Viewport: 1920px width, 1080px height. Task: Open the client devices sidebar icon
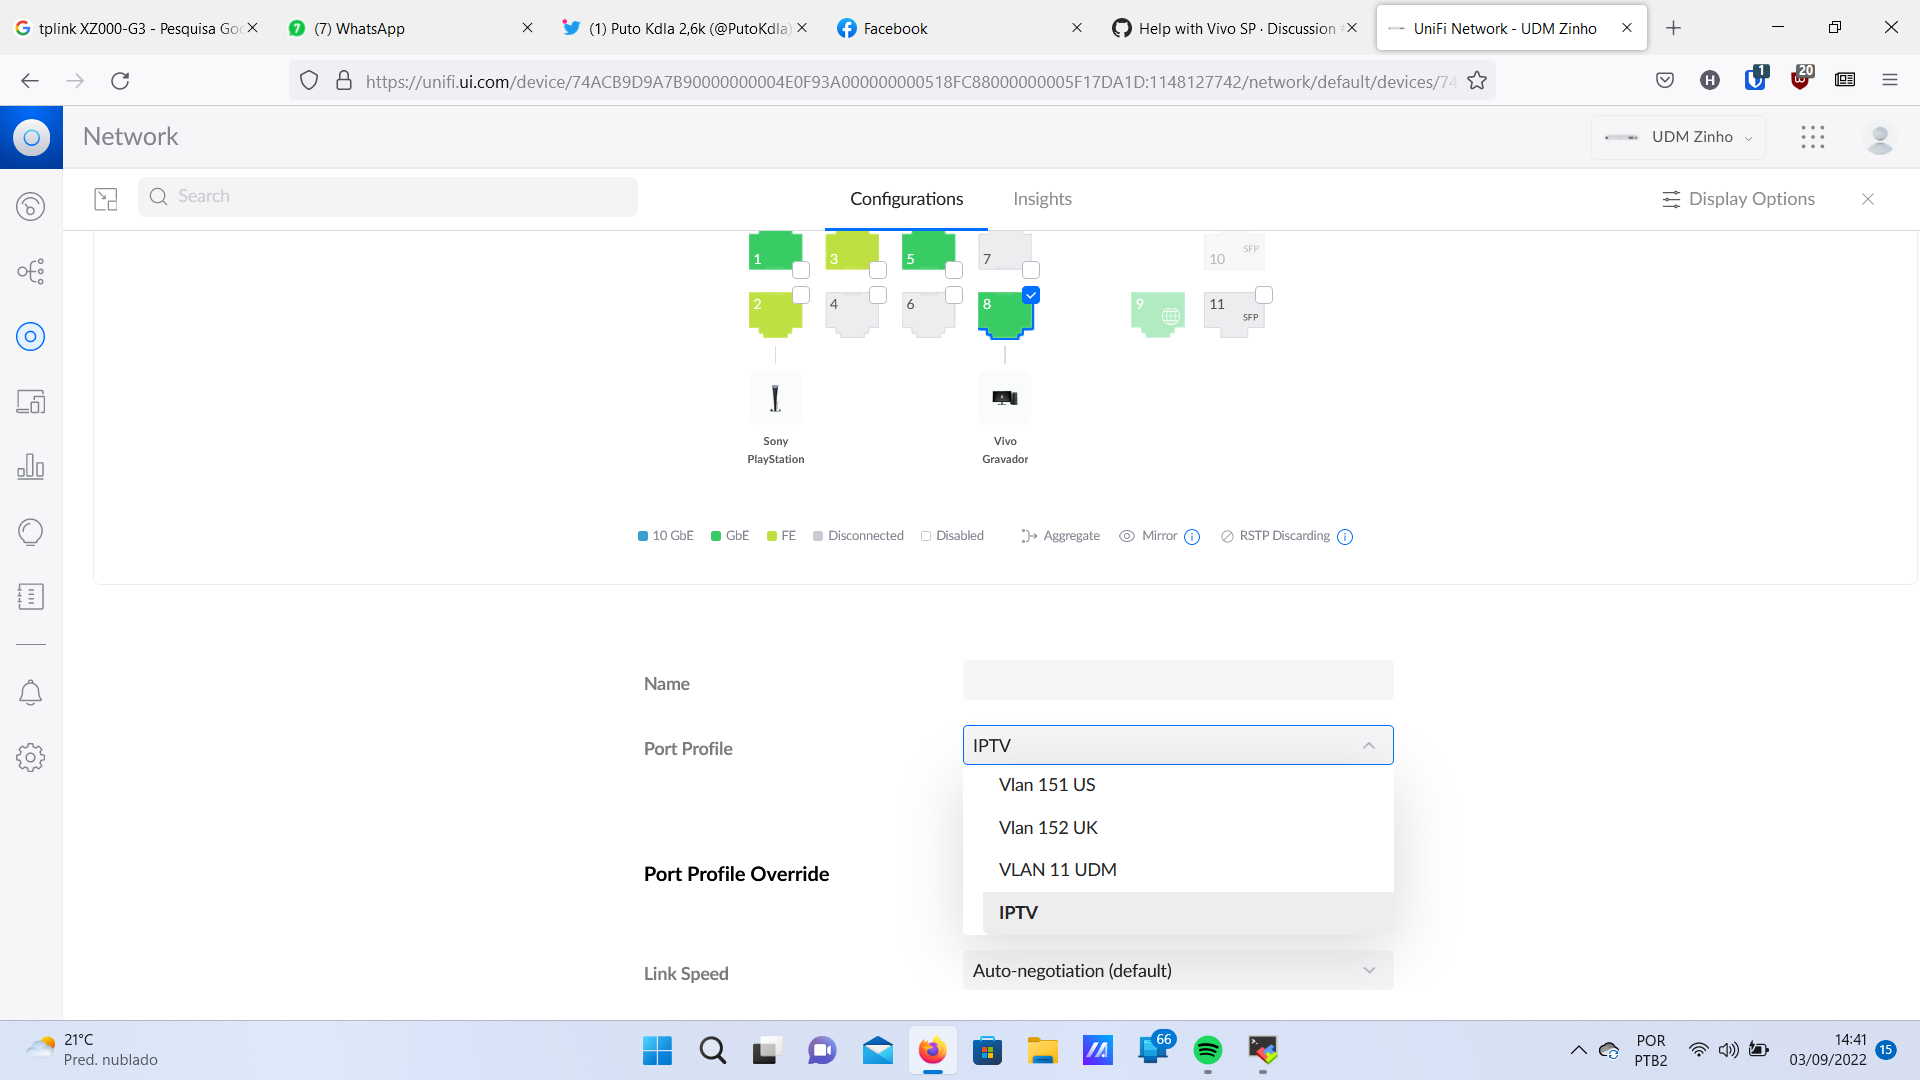pos(30,402)
